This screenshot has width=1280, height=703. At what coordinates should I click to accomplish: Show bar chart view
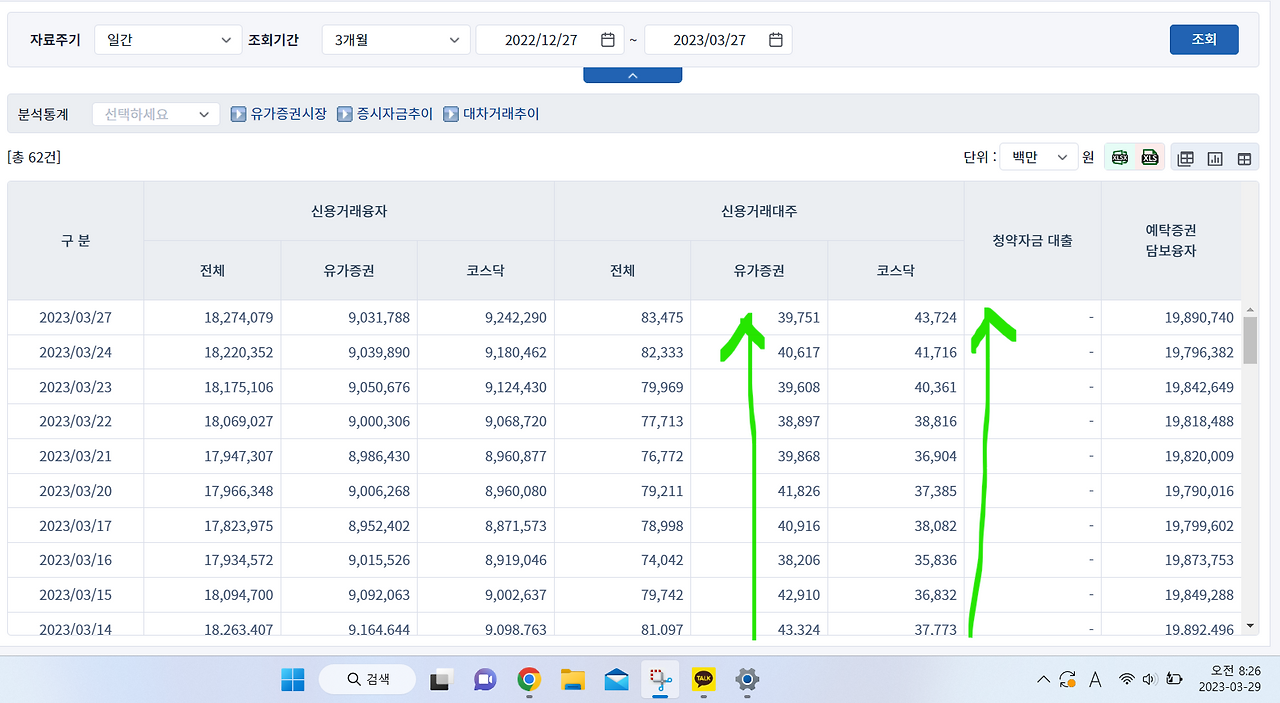click(x=1215, y=158)
